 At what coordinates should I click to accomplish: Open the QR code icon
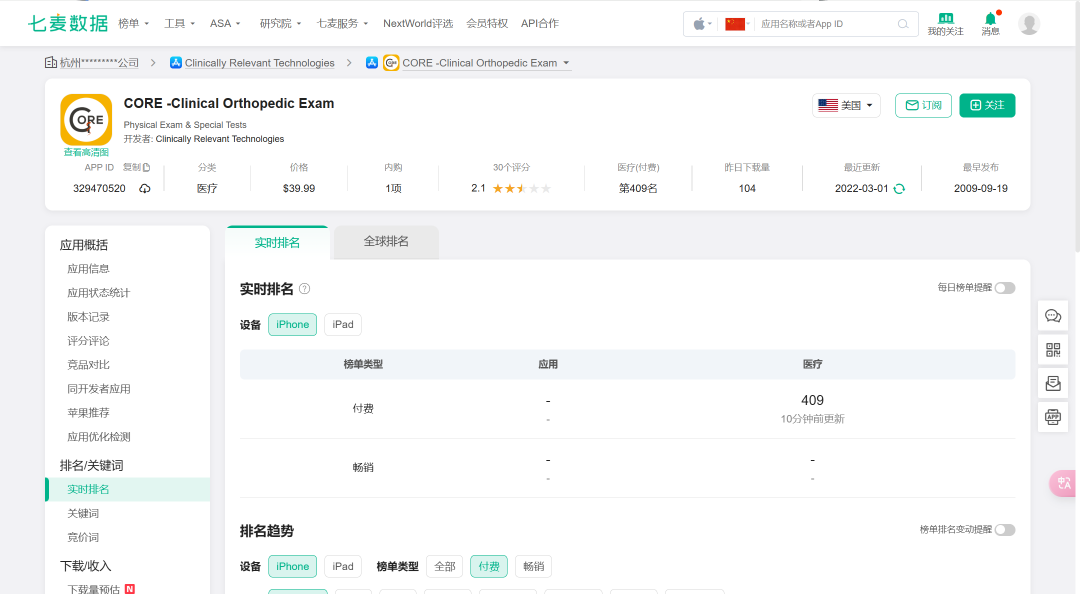(1053, 349)
